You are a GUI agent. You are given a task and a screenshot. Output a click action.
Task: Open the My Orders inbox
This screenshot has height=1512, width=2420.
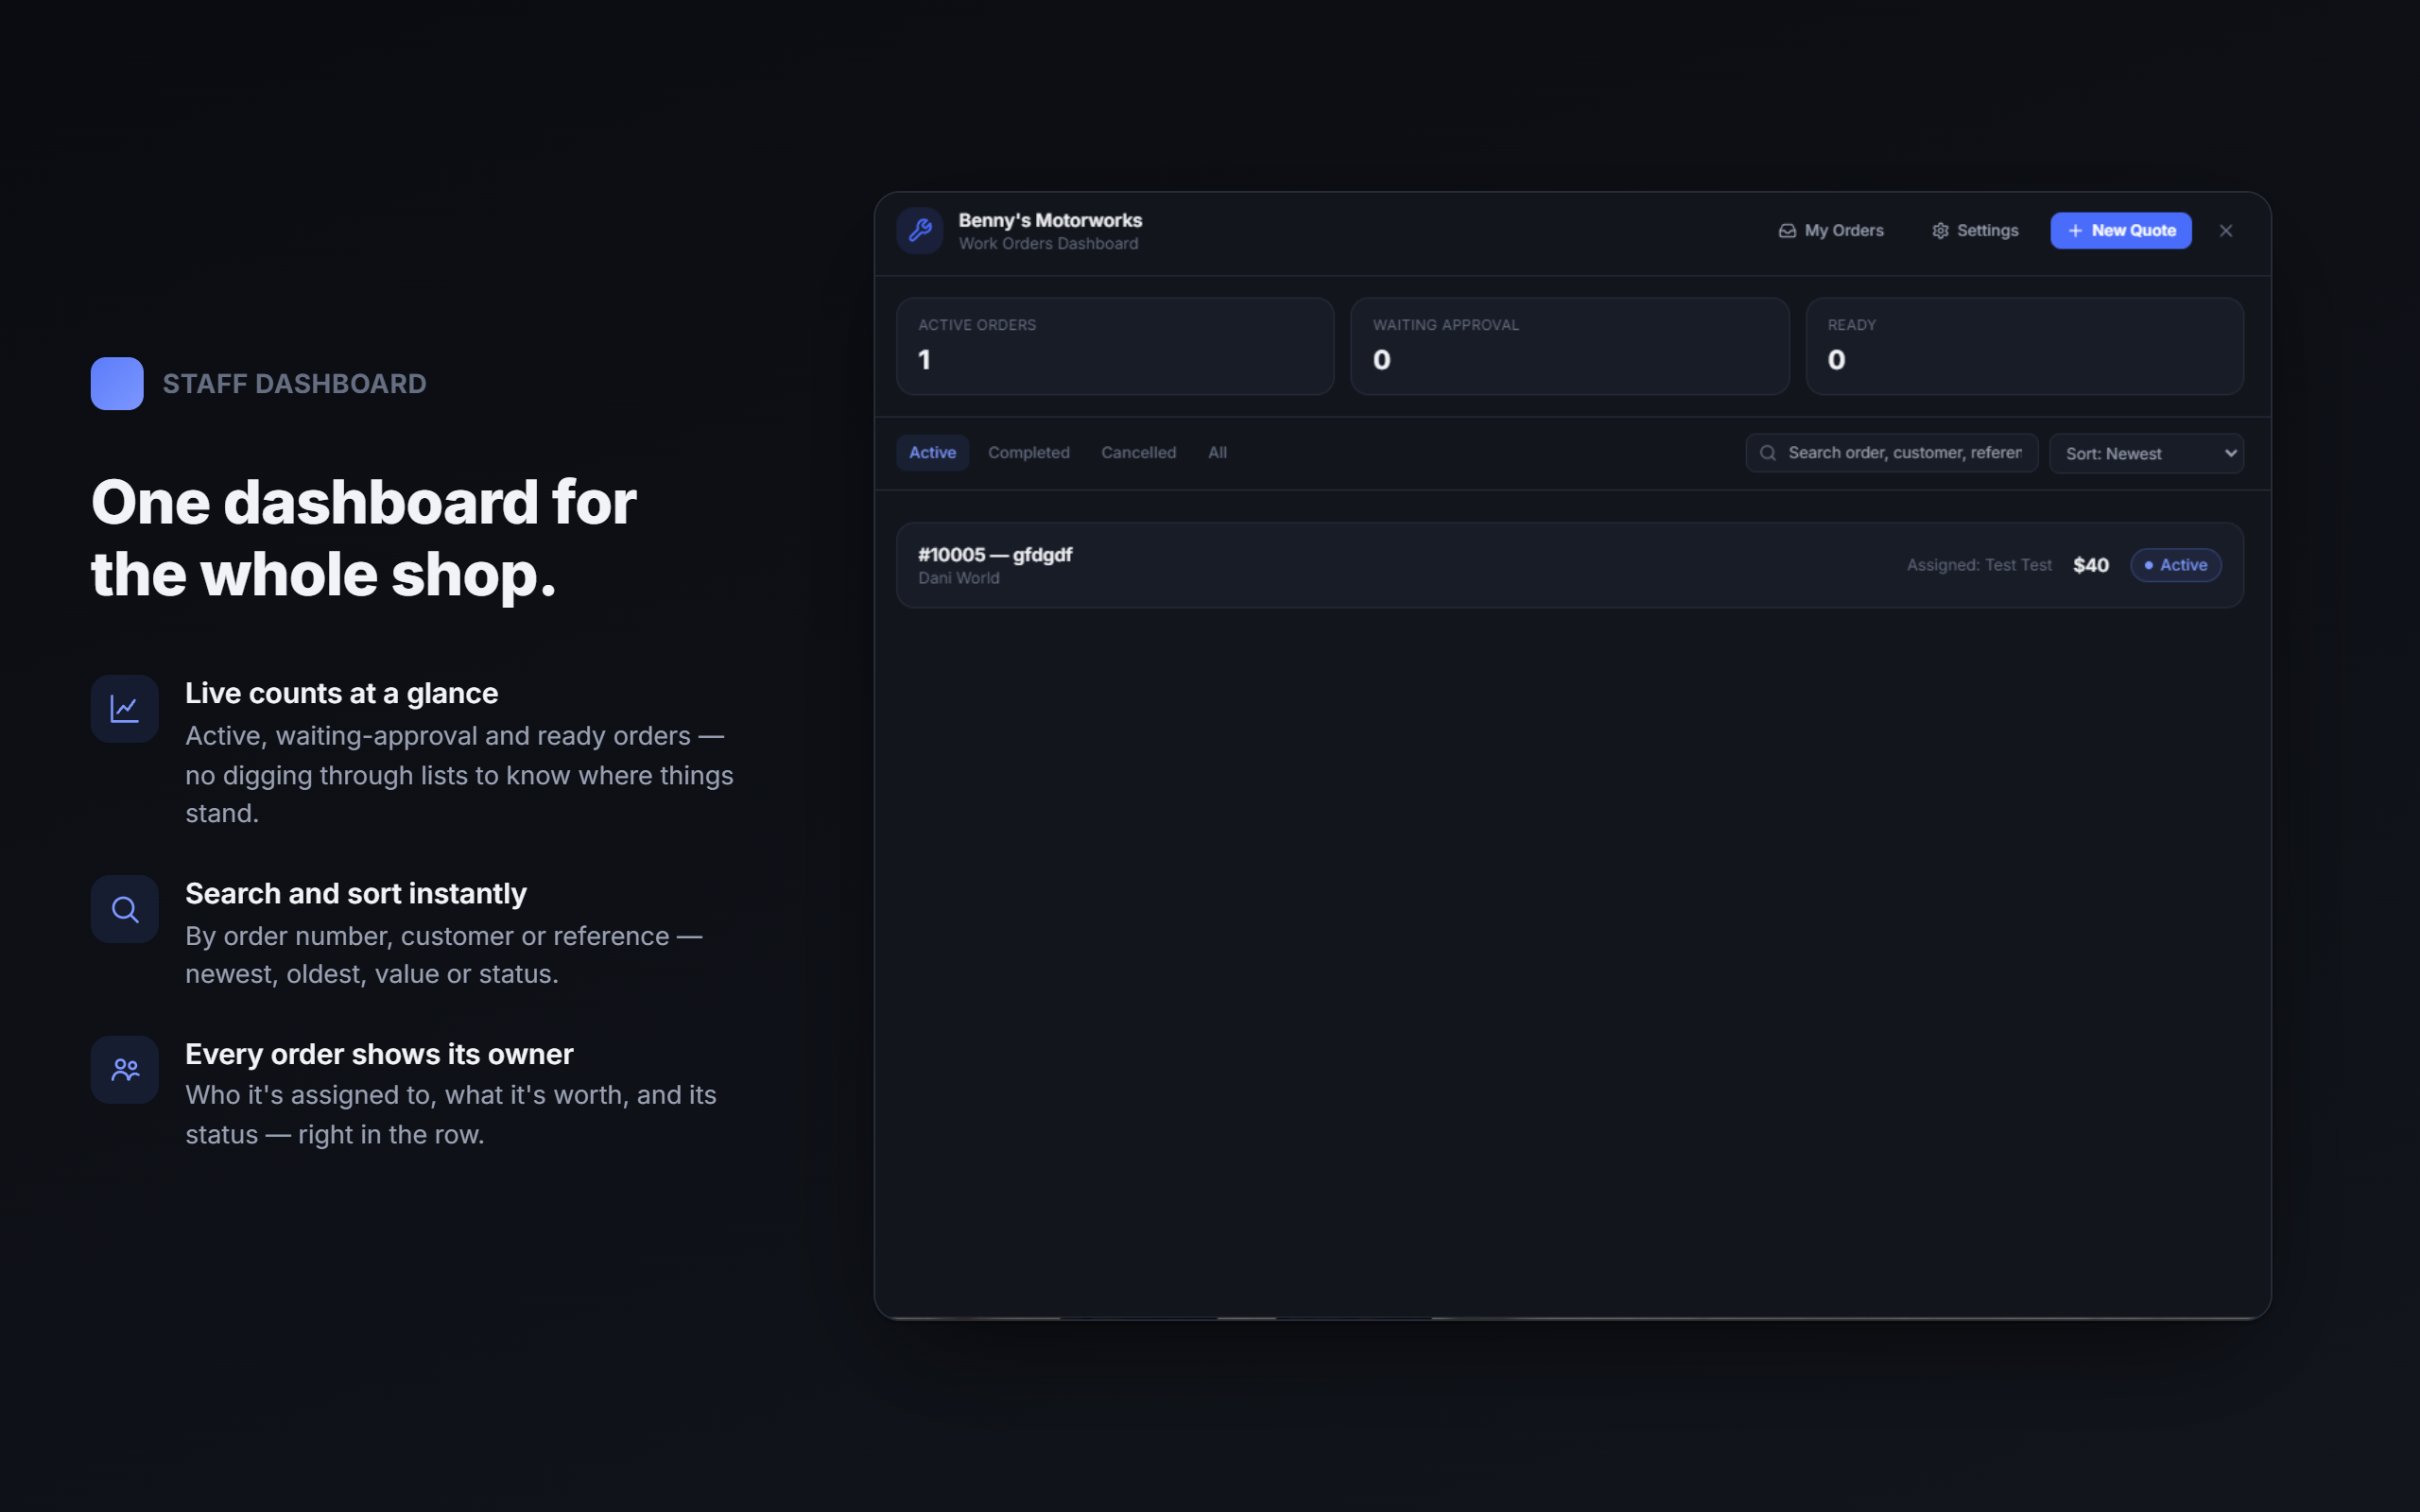tap(1830, 231)
